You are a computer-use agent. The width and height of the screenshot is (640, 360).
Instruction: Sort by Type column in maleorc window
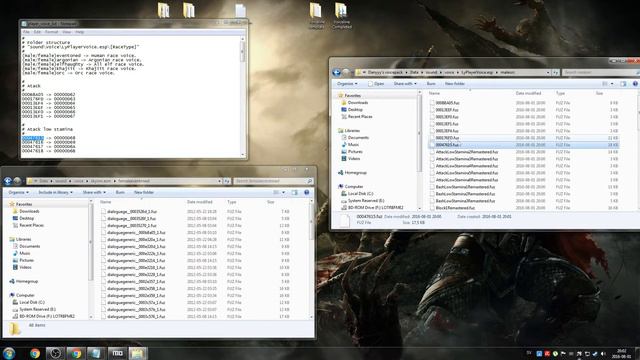560,93
